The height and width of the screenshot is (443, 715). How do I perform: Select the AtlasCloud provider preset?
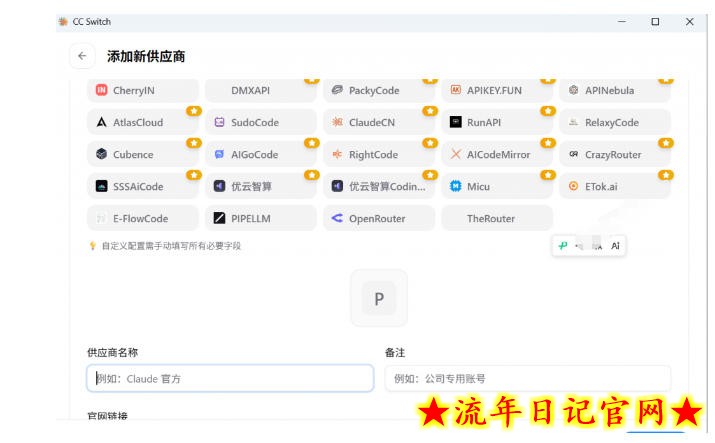pos(143,122)
